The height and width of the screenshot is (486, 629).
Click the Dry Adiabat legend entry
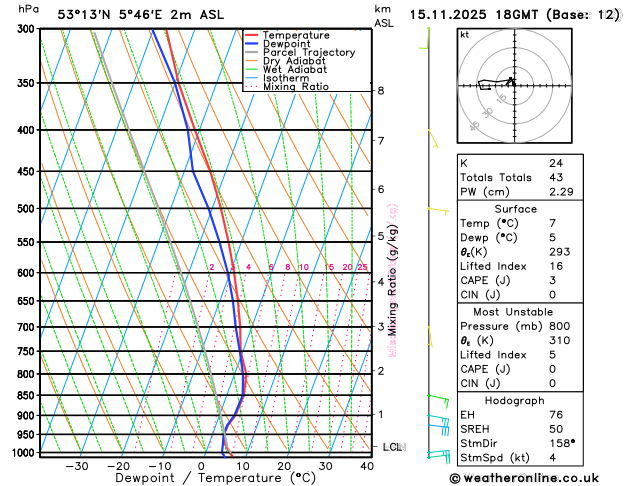[x=285, y=61]
